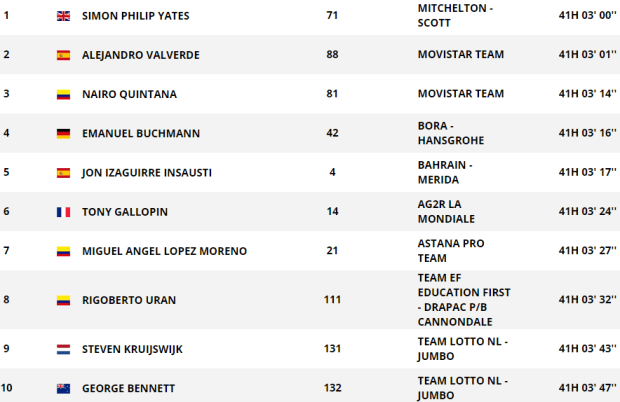Image resolution: width=620 pixels, height=402 pixels.
Task: Click the Dutch flag beside Steven Kruijswijk
Action: tap(64, 349)
